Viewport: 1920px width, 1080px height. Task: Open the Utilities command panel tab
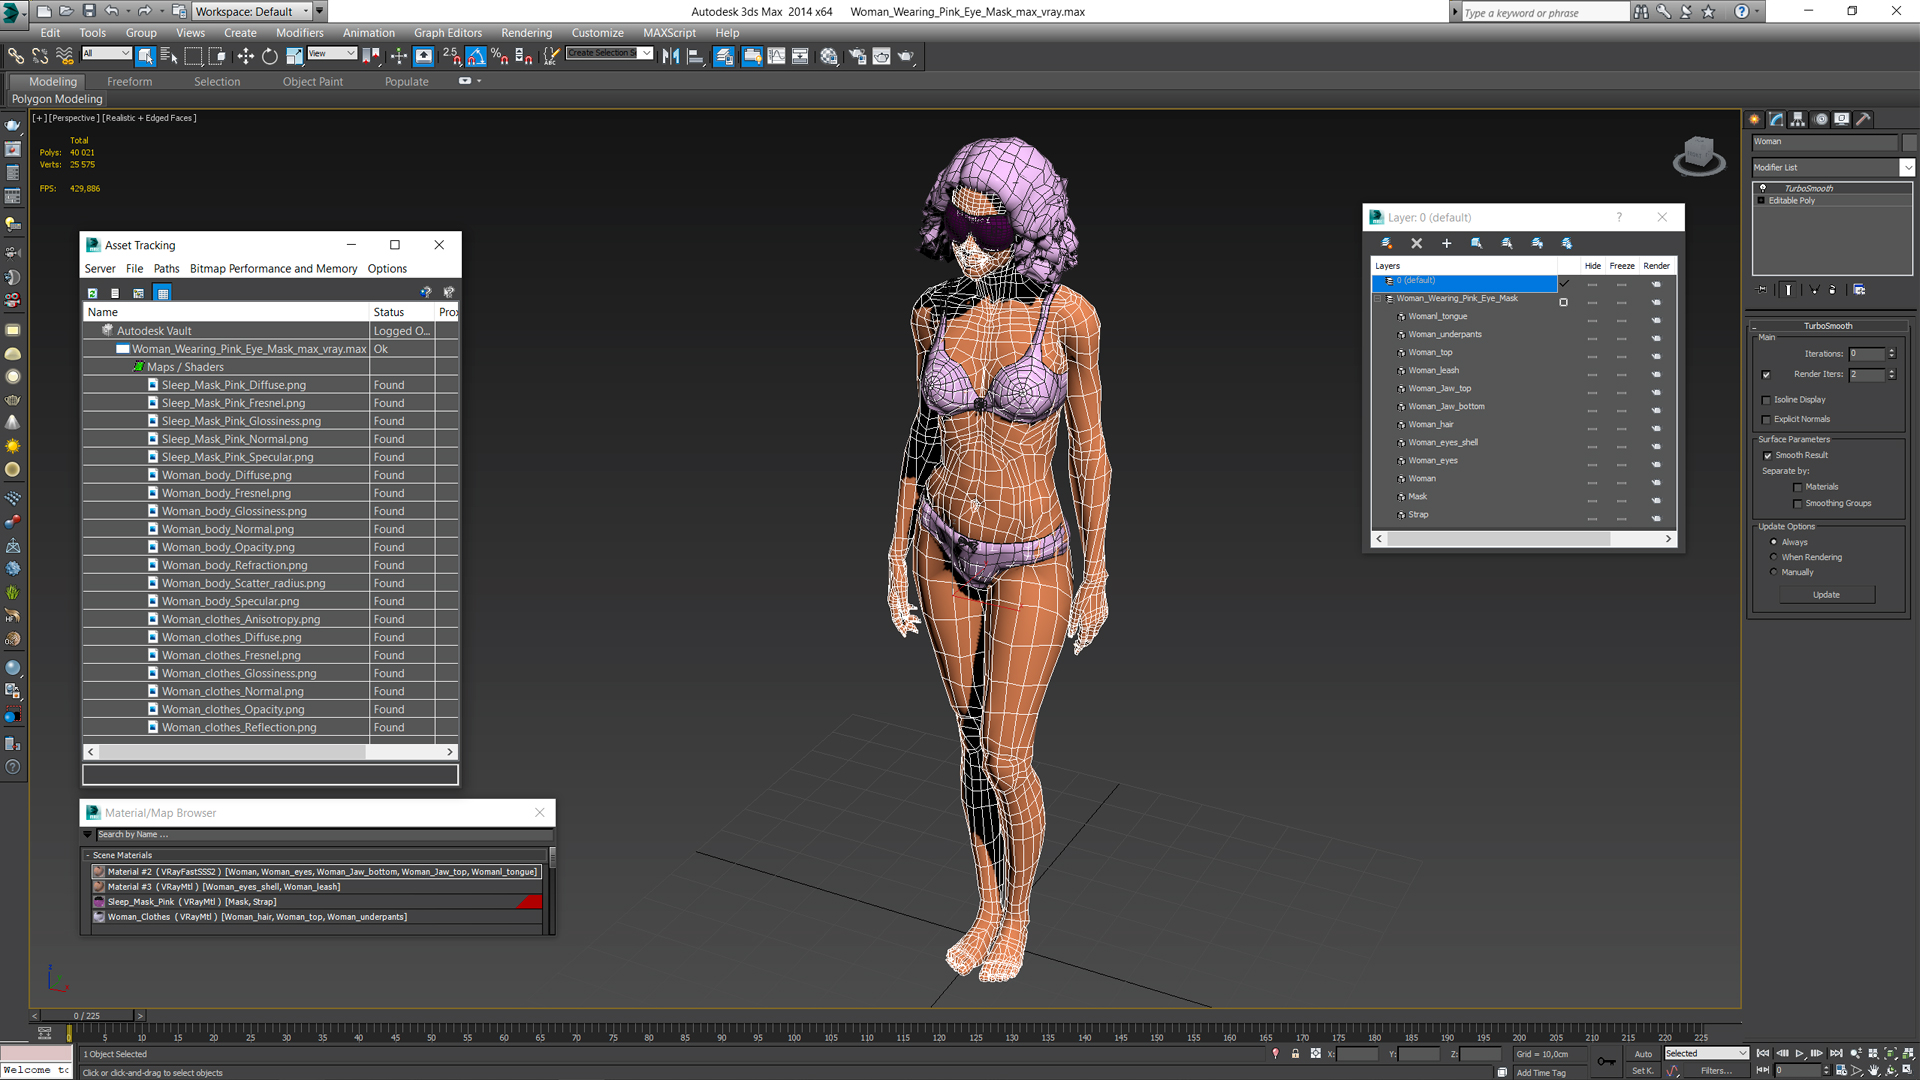[x=1863, y=119]
